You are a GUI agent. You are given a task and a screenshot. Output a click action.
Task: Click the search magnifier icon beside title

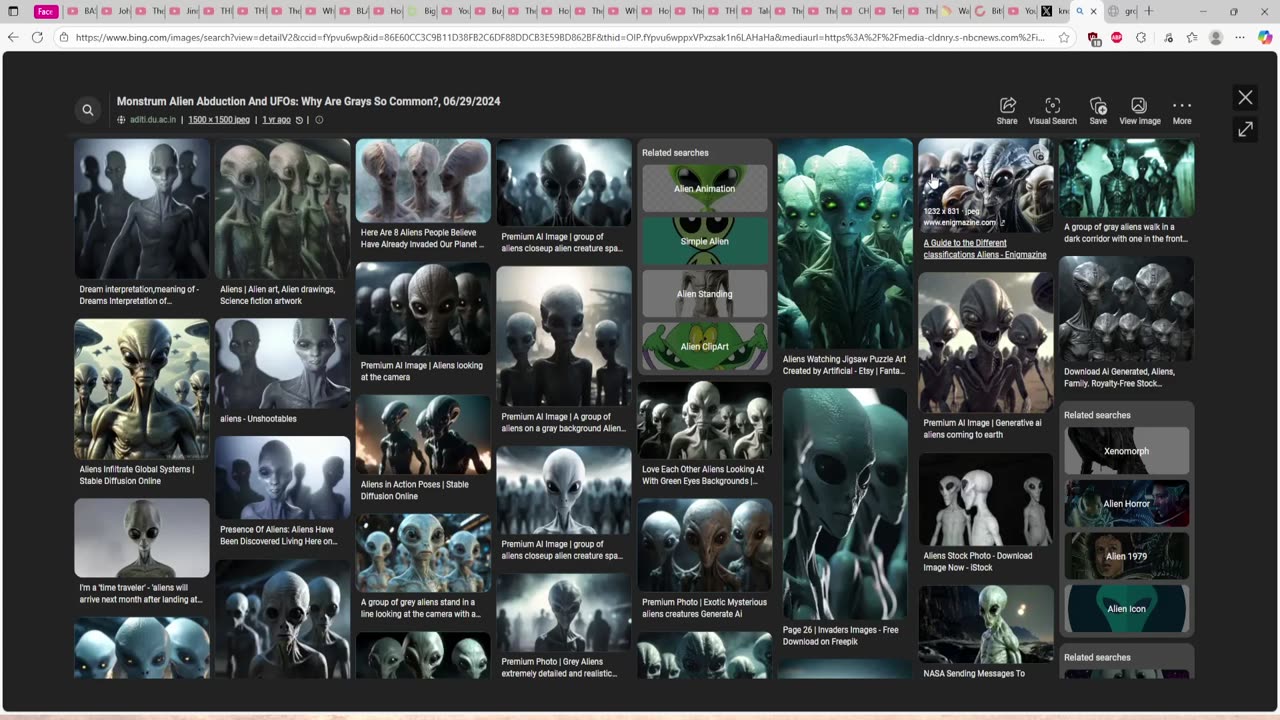[x=88, y=110]
